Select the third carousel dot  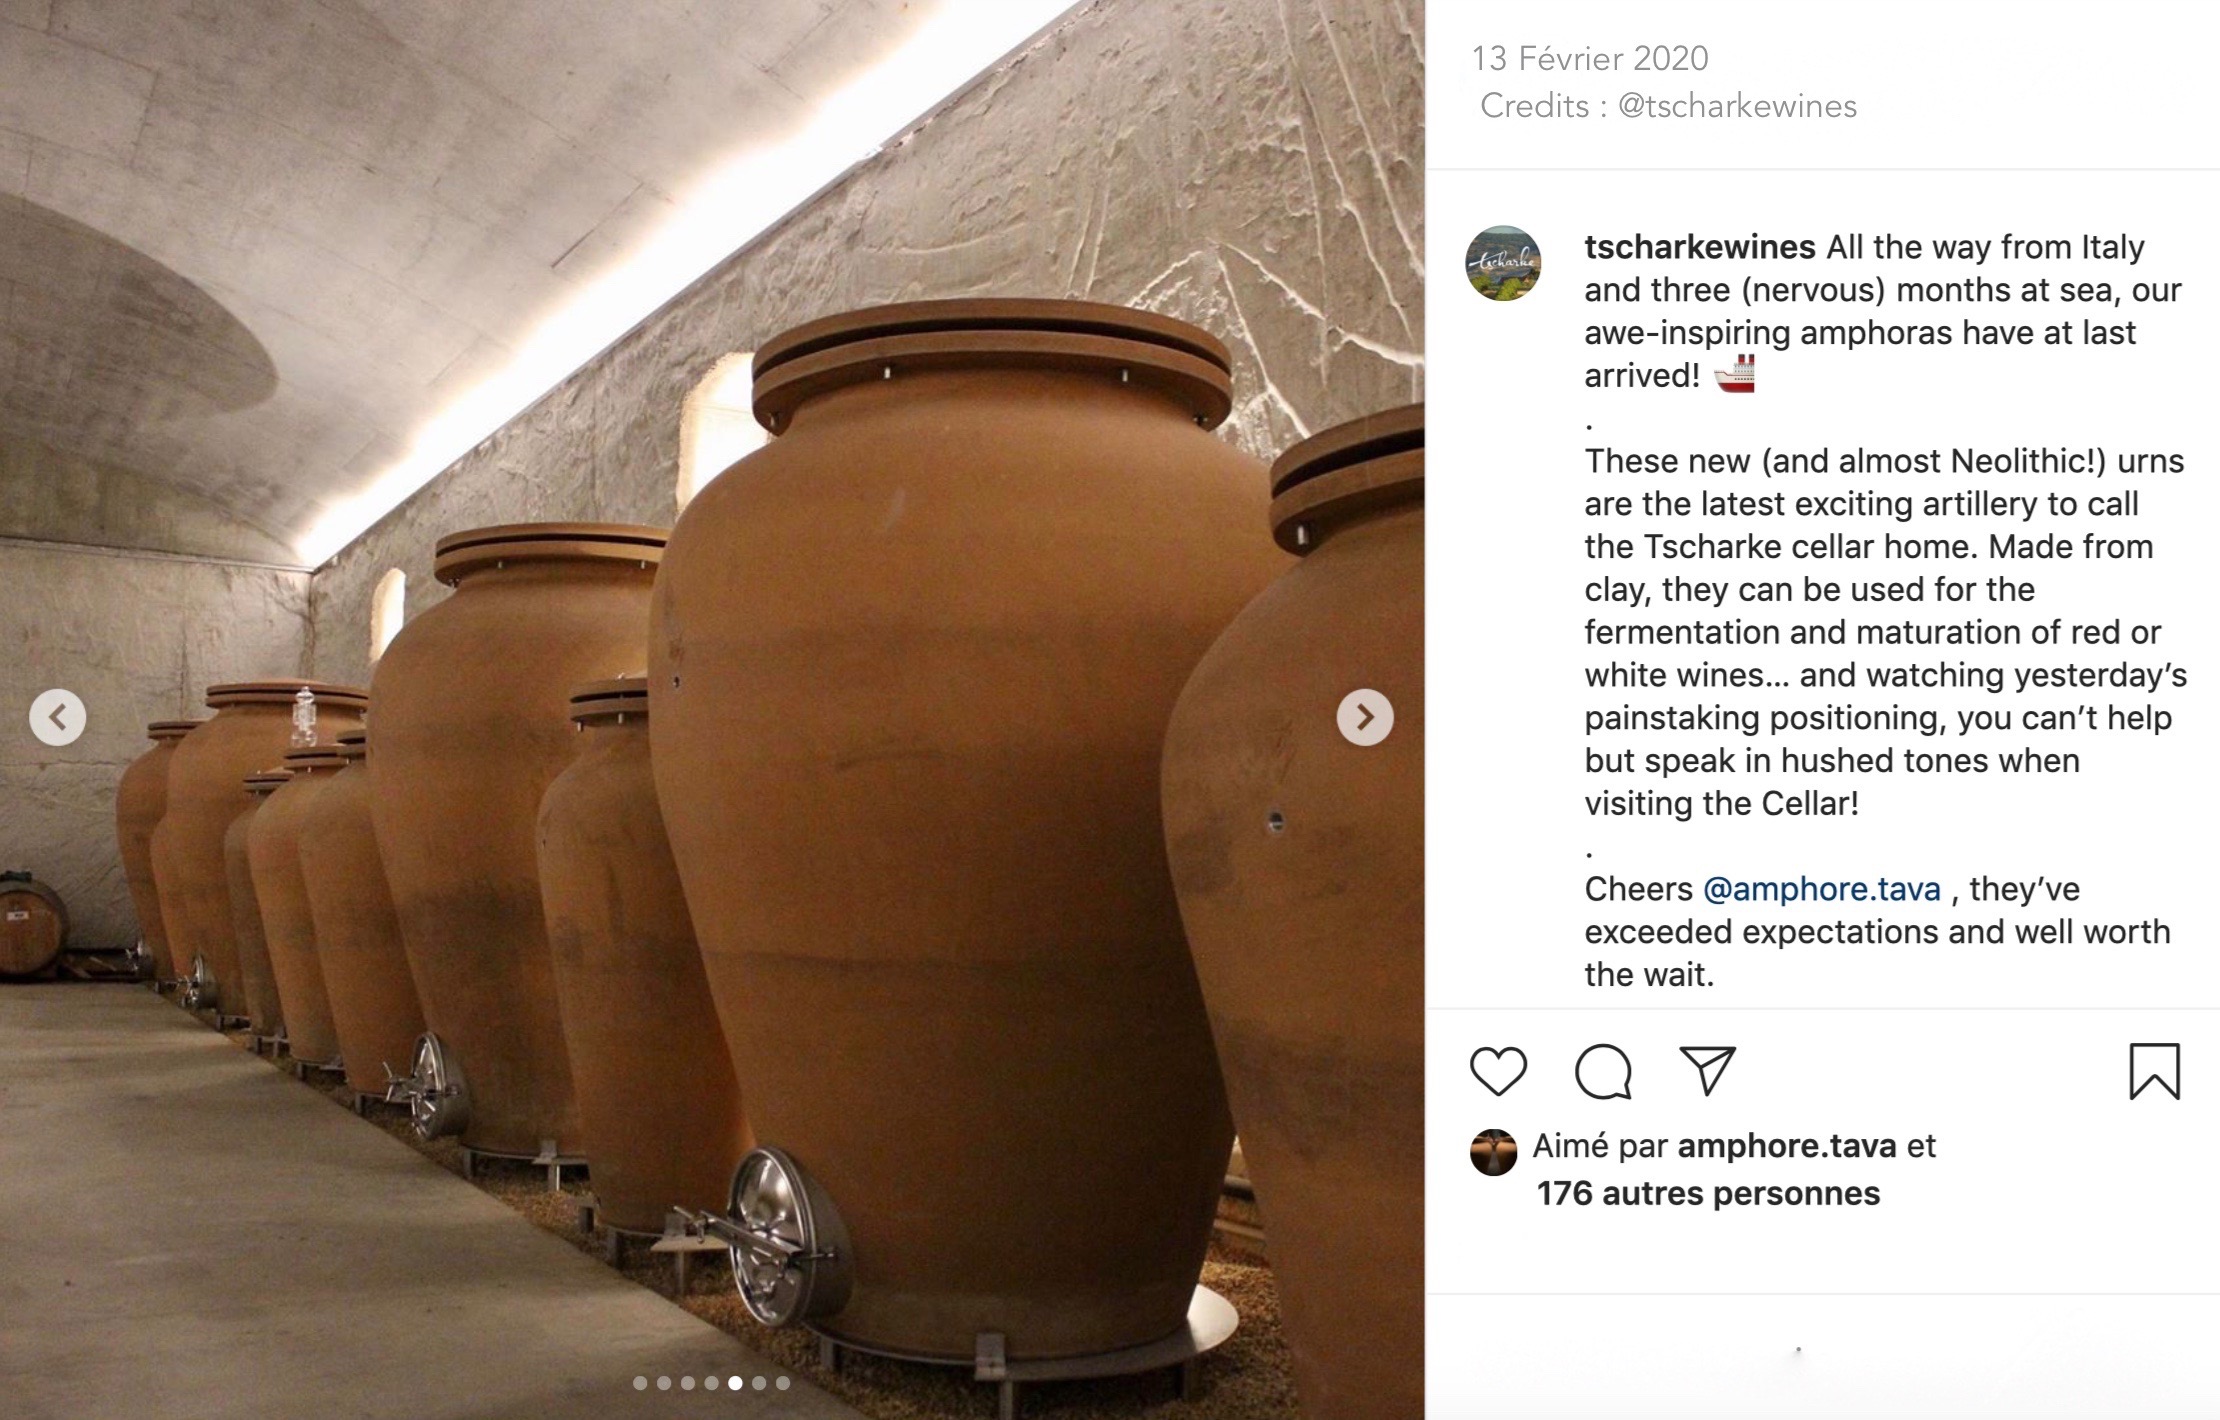pos(688,1383)
